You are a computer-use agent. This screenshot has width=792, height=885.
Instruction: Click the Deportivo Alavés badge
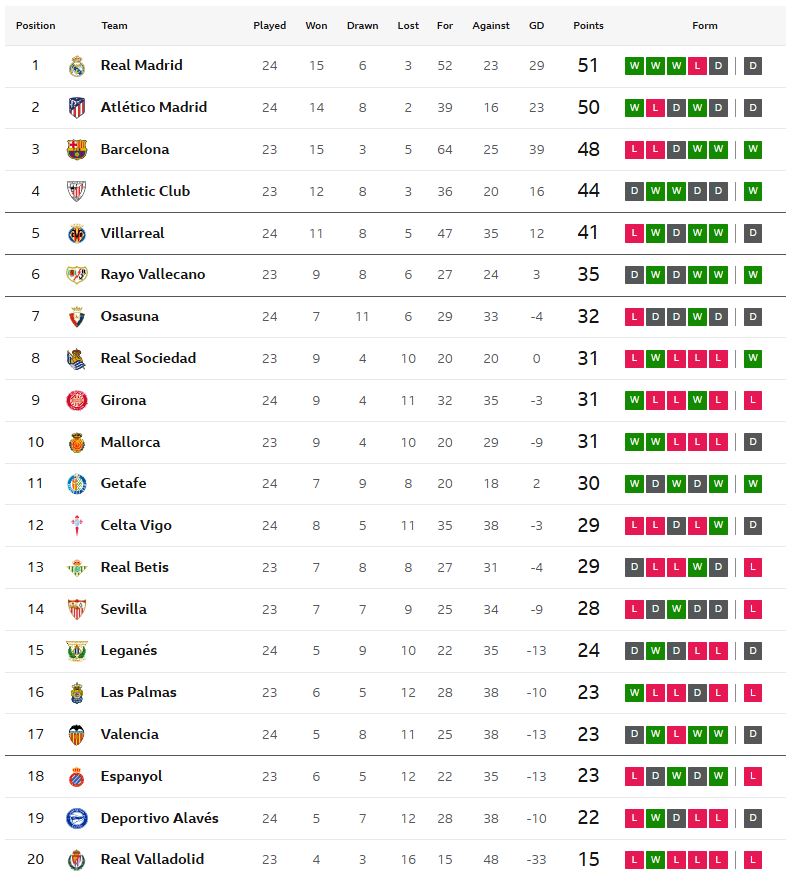pos(77,818)
